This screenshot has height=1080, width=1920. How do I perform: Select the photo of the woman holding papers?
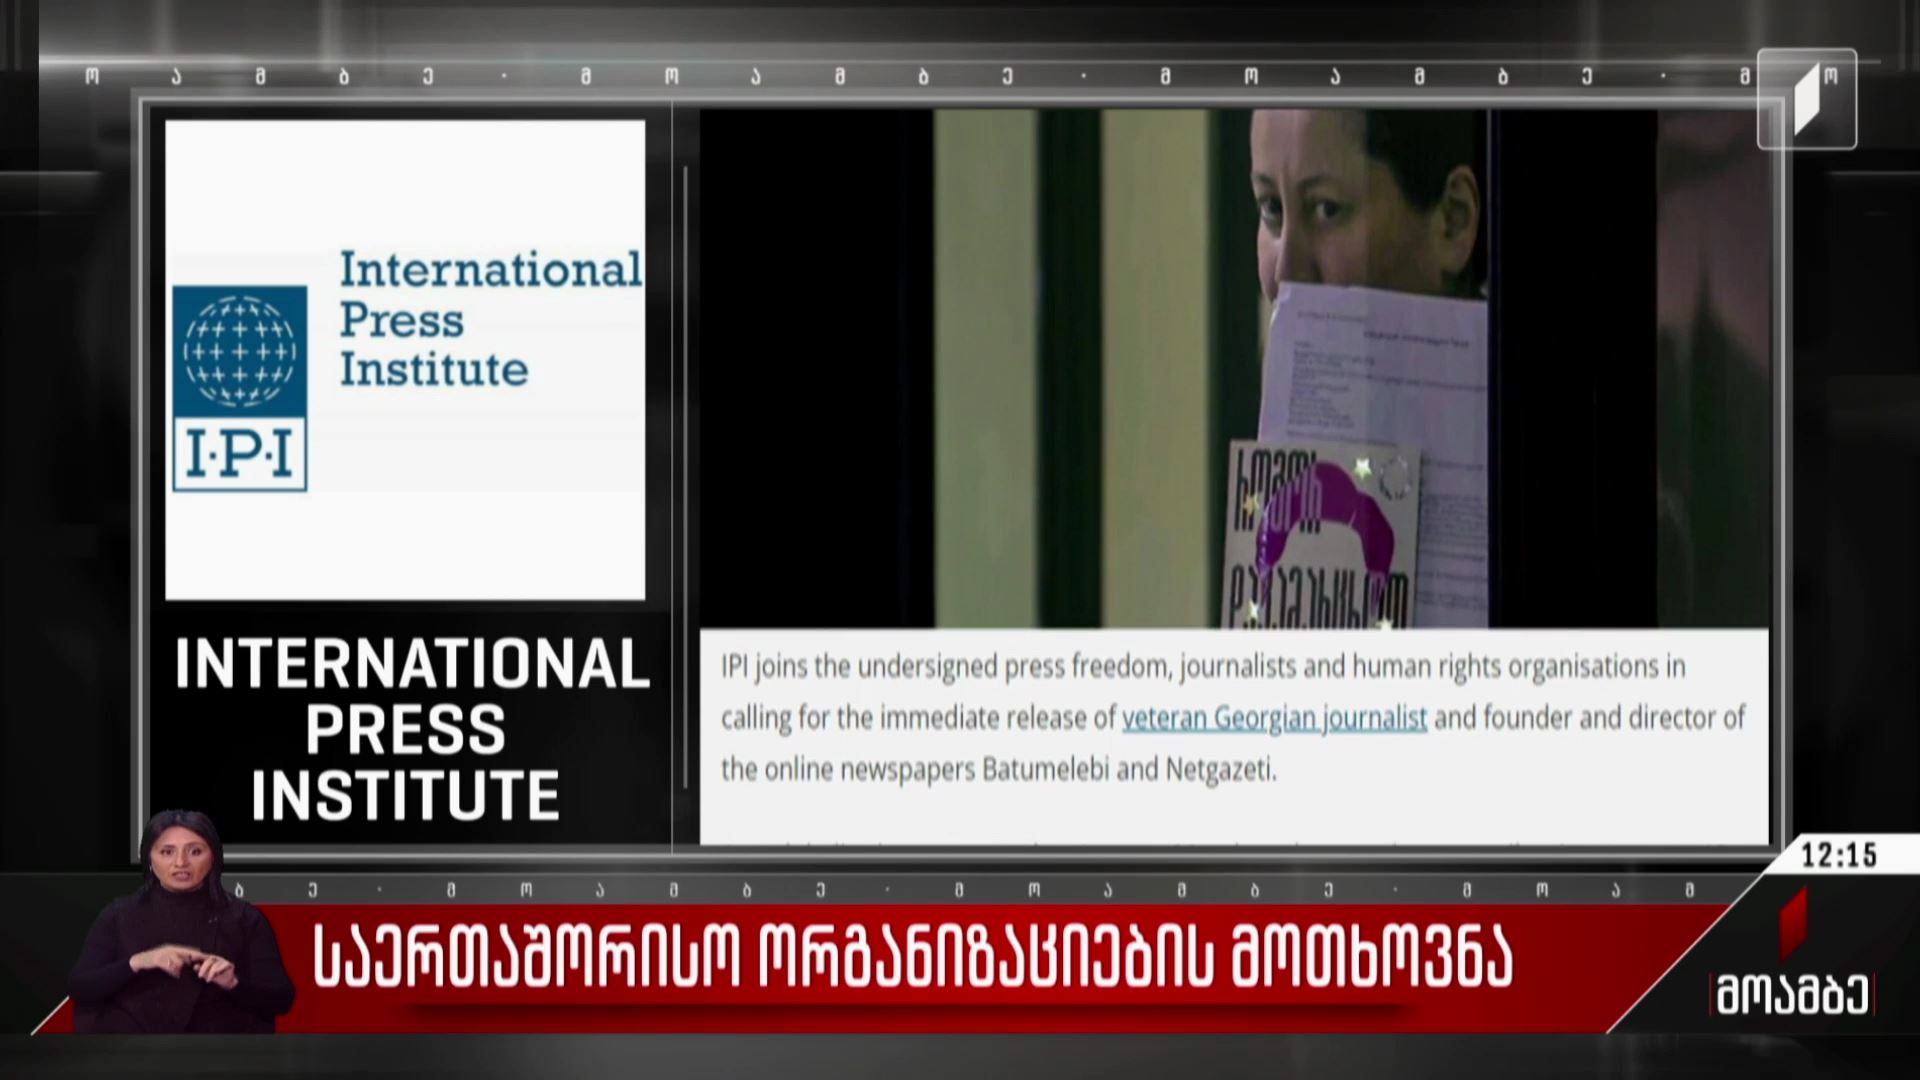pyautogui.click(x=1234, y=368)
